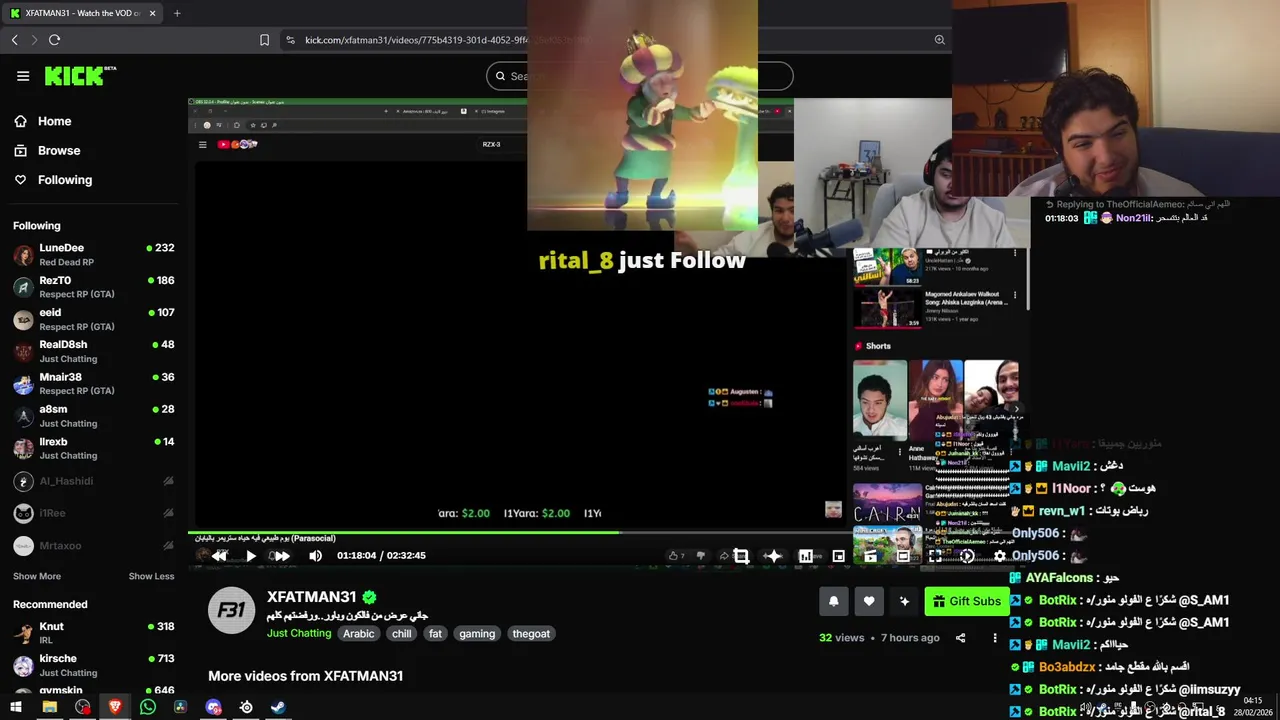Open recommended channel kirsche
Screen dimensions: 1280x720
coord(93,665)
